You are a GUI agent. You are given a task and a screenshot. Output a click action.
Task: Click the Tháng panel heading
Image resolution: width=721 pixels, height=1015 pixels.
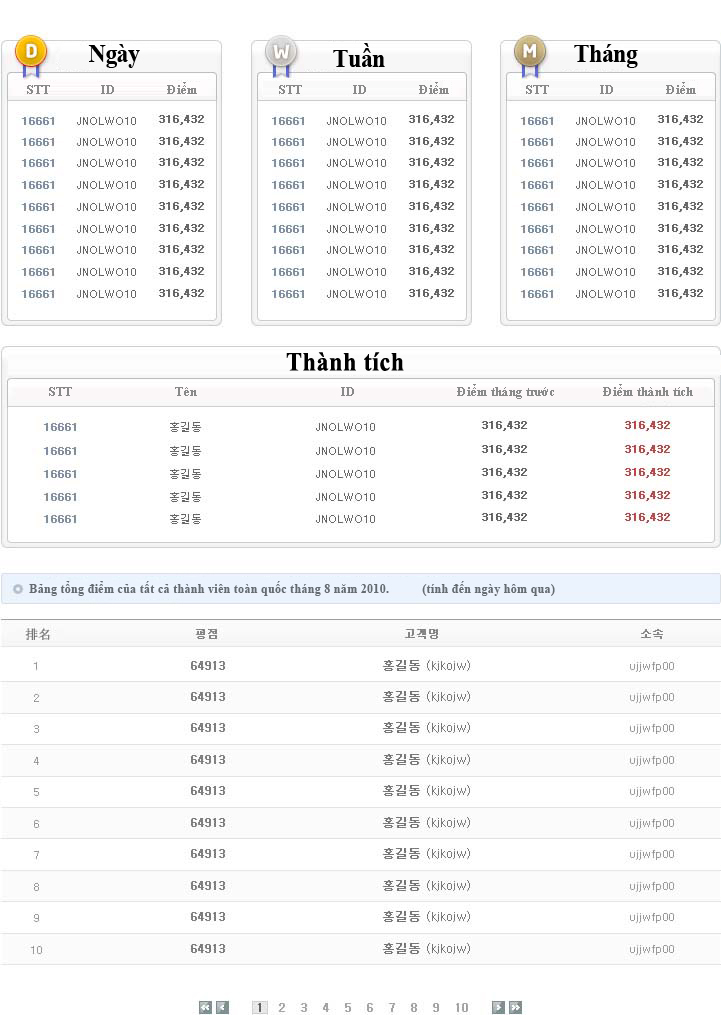tap(606, 54)
